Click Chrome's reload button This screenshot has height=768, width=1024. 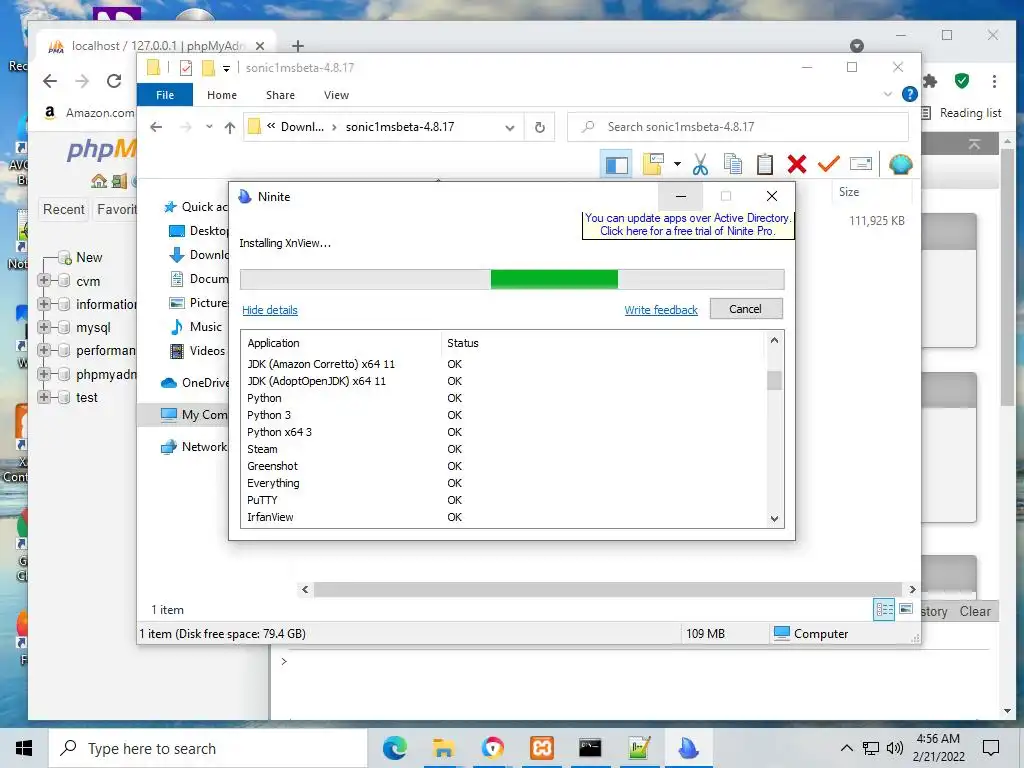pyautogui.click(x=114, y=81)
